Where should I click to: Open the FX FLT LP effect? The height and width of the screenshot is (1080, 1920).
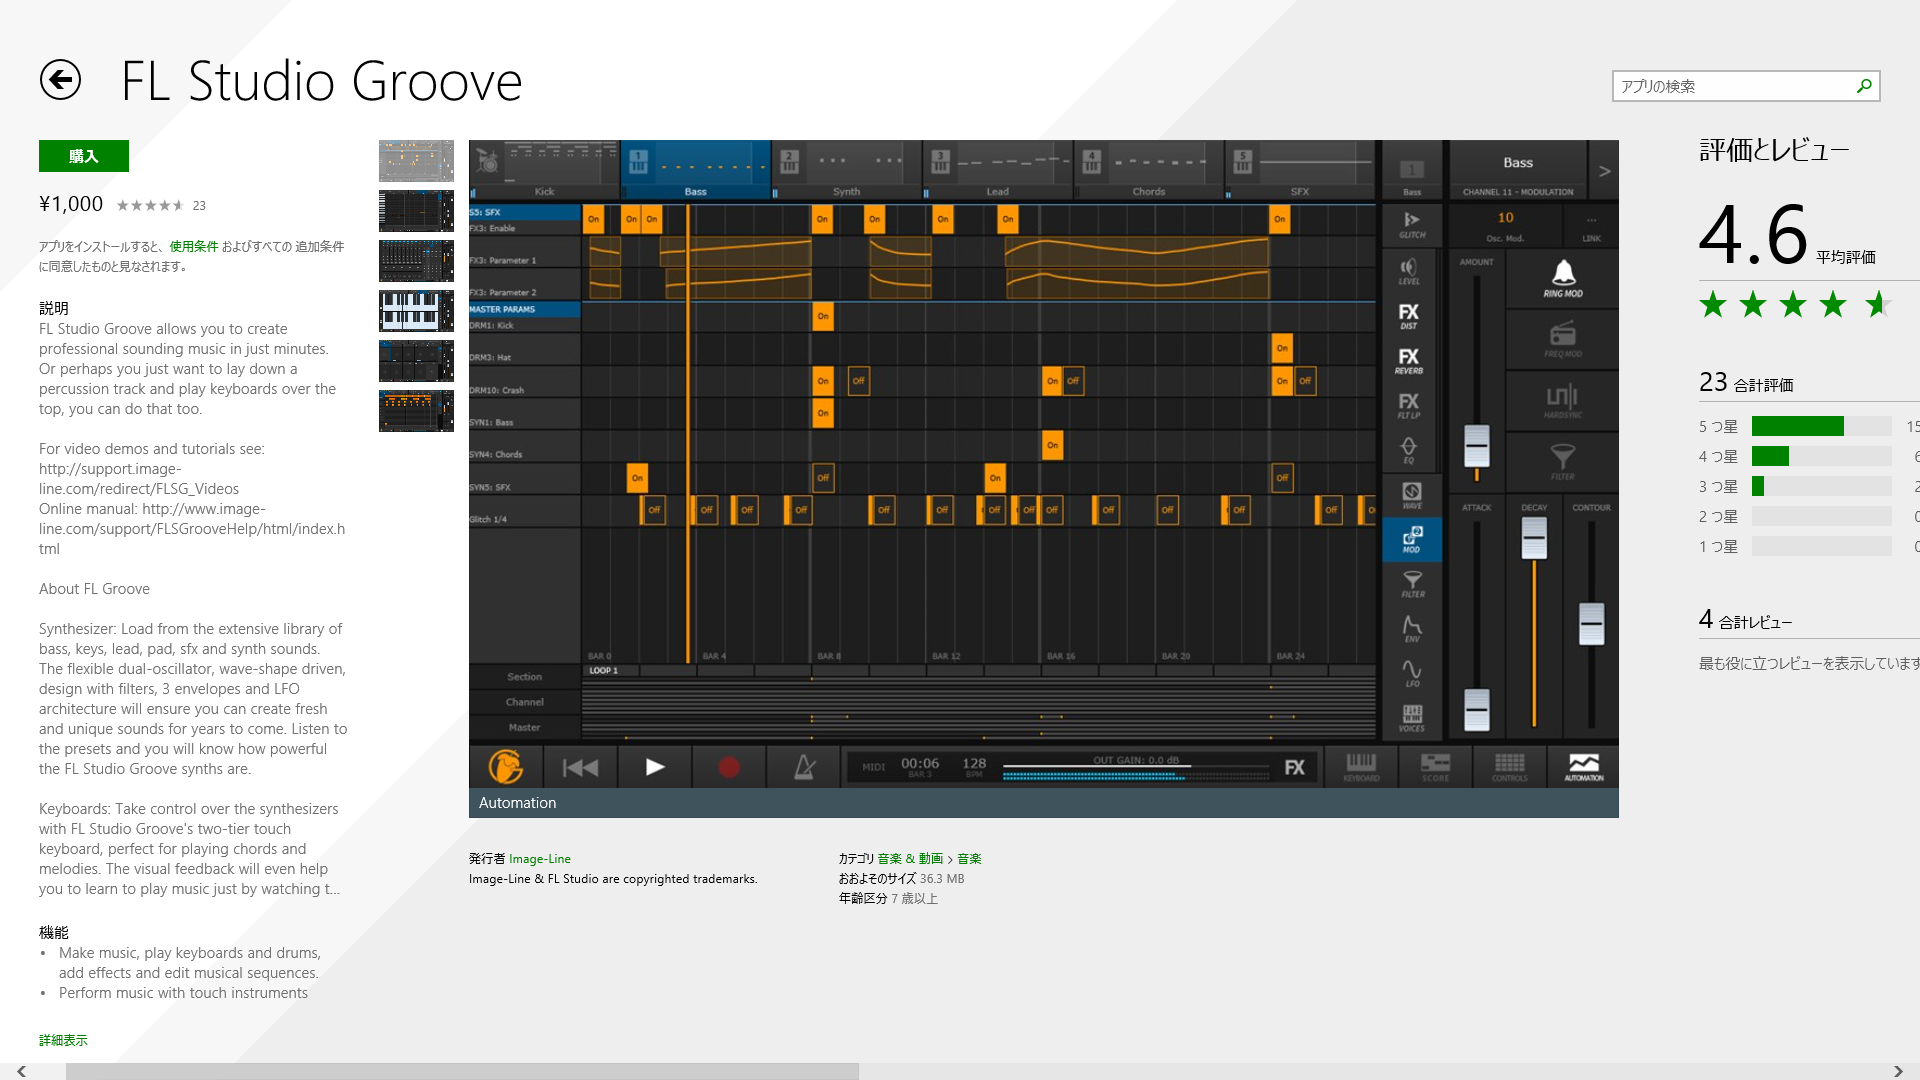point(1409,405)
